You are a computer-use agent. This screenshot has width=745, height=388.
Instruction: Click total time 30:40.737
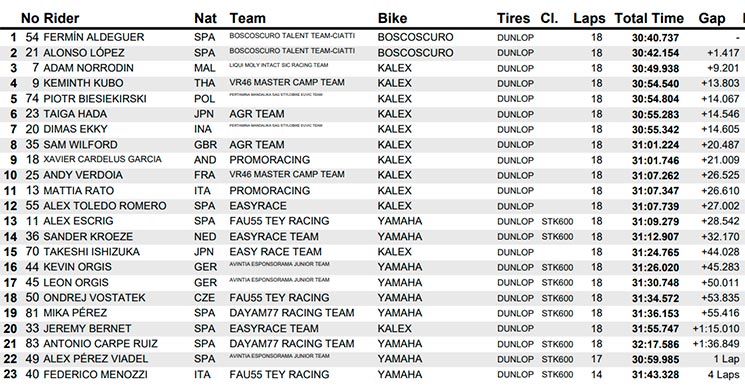655,38
